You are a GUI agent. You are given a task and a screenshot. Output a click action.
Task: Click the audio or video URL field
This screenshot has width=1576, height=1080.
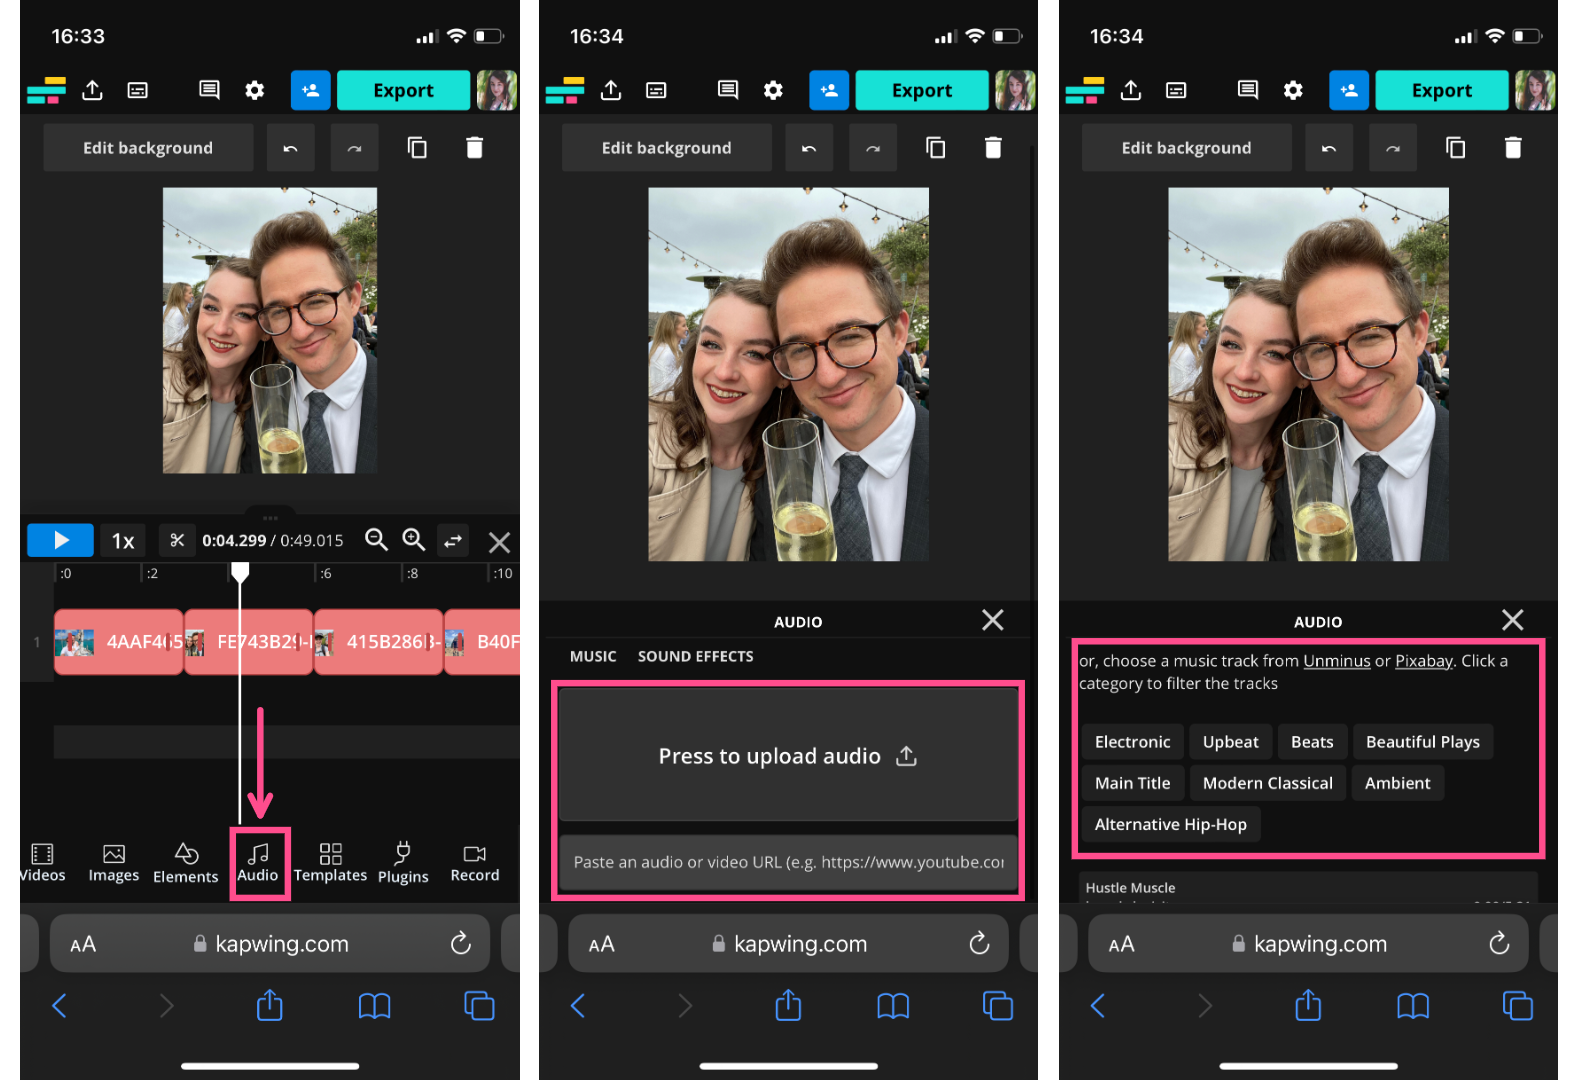(788, 862)
